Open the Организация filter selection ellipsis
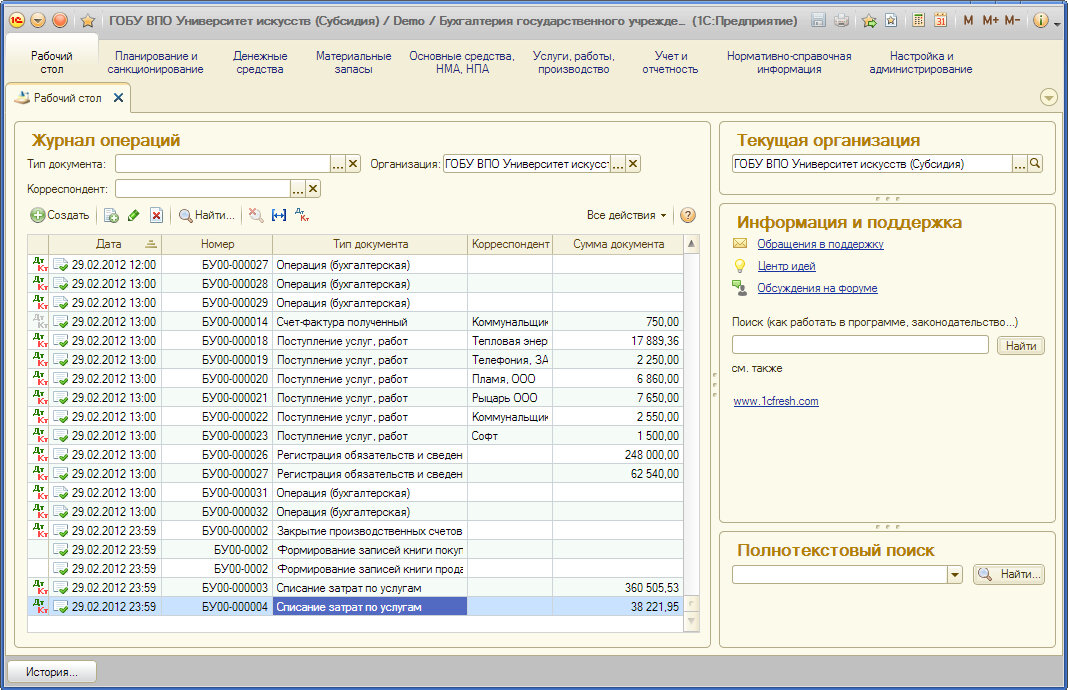Screen dimensions: 1068x690 tap(618, 163)
